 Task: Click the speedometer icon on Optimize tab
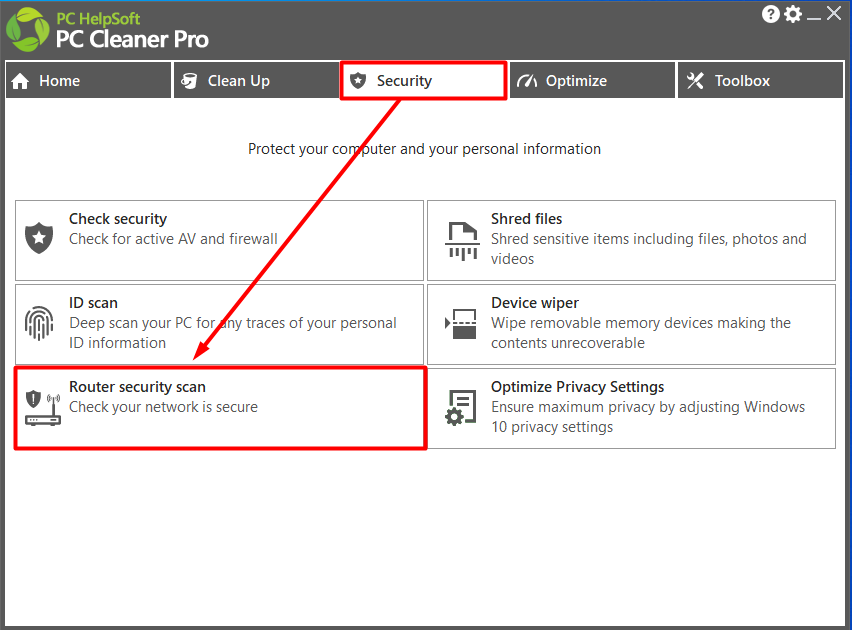pyautogui.click(x=527, y=81)
